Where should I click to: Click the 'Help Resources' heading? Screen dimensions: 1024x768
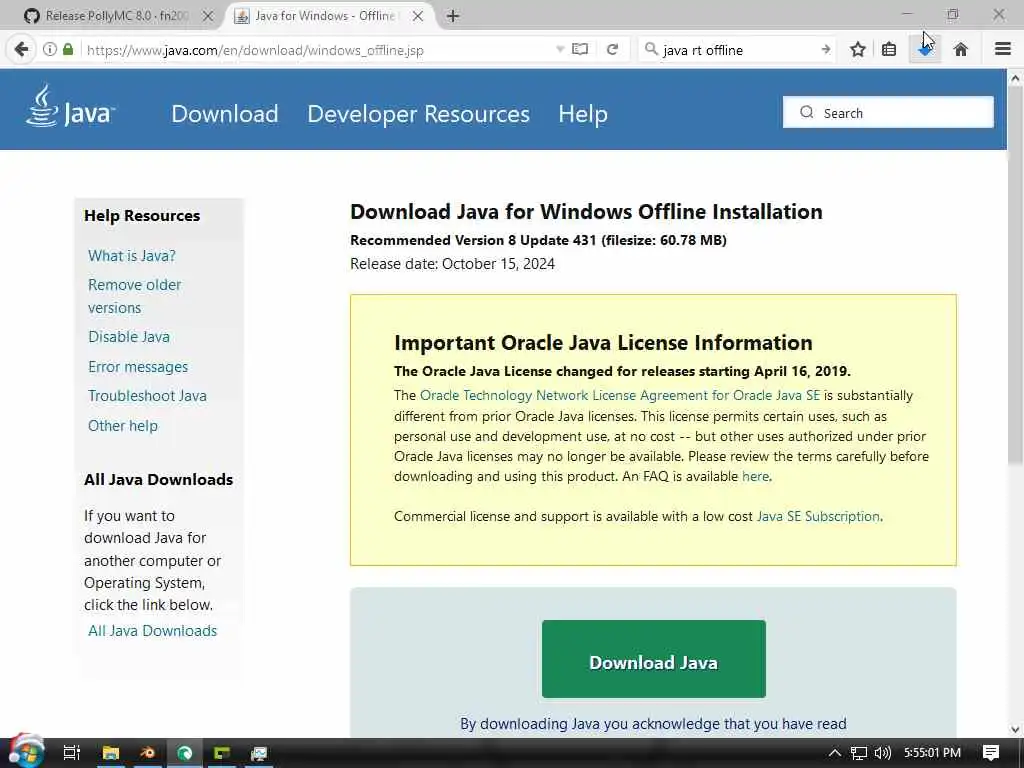142,216
